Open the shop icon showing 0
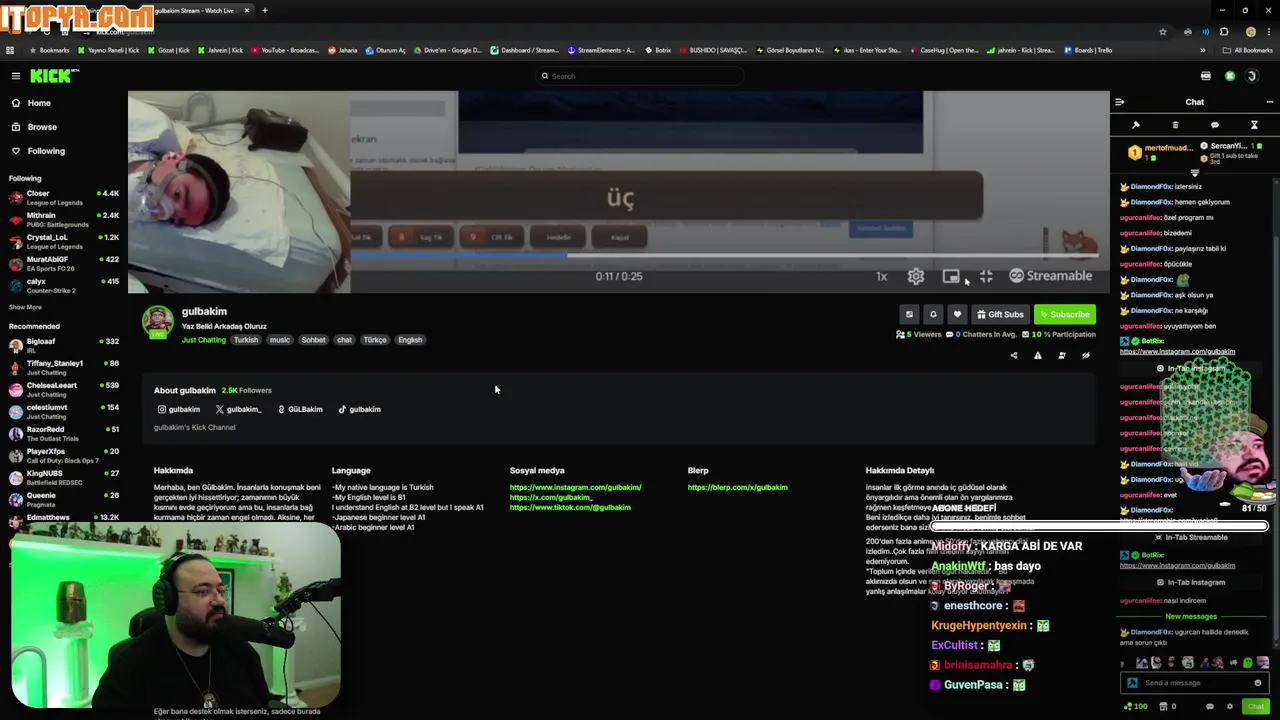 pyautogui.click(x=1168, y=707)
